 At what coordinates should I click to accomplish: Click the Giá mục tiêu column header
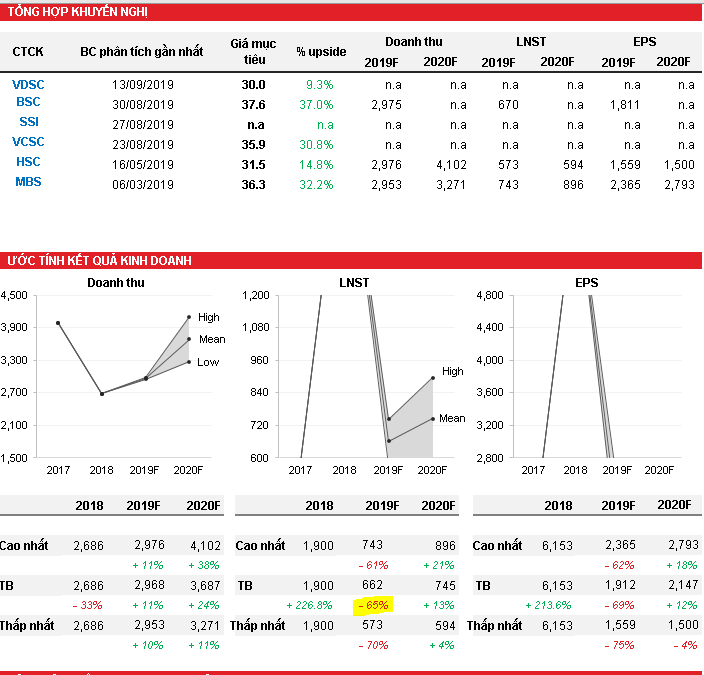pyautogui.click(x=252, y=52)
